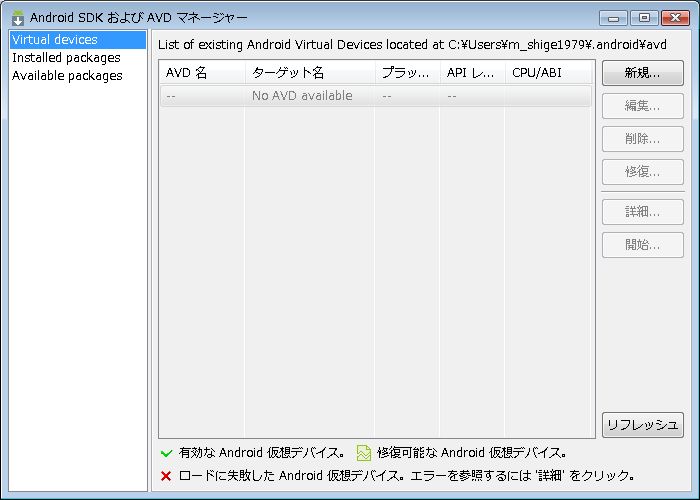
Task: Click the red X failed-load icon
Action: pos(166,476)
